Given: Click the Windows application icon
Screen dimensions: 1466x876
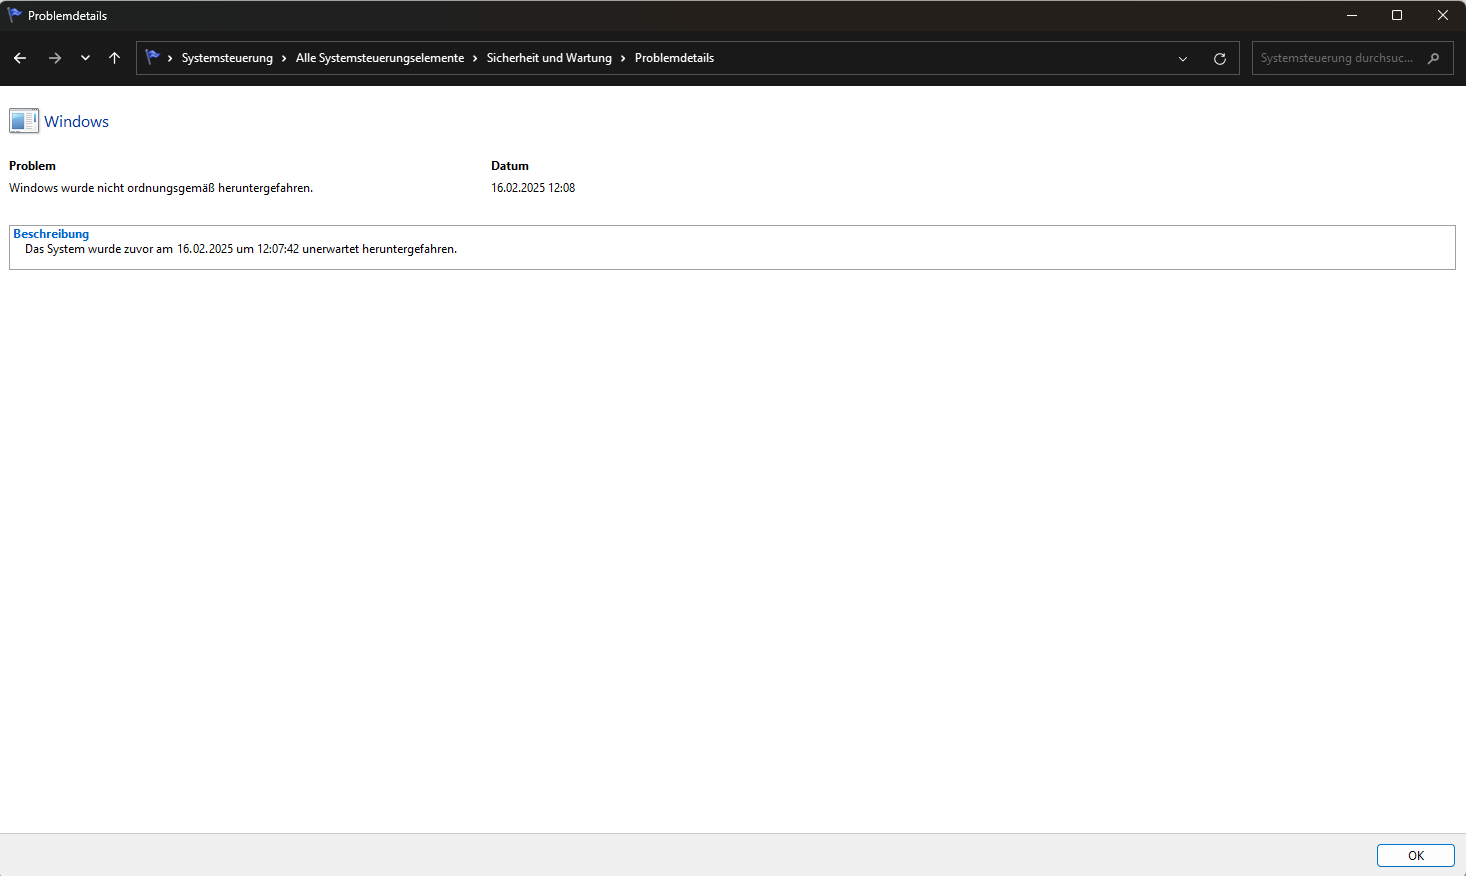Looking at the screenshot, I should point(24,121).
